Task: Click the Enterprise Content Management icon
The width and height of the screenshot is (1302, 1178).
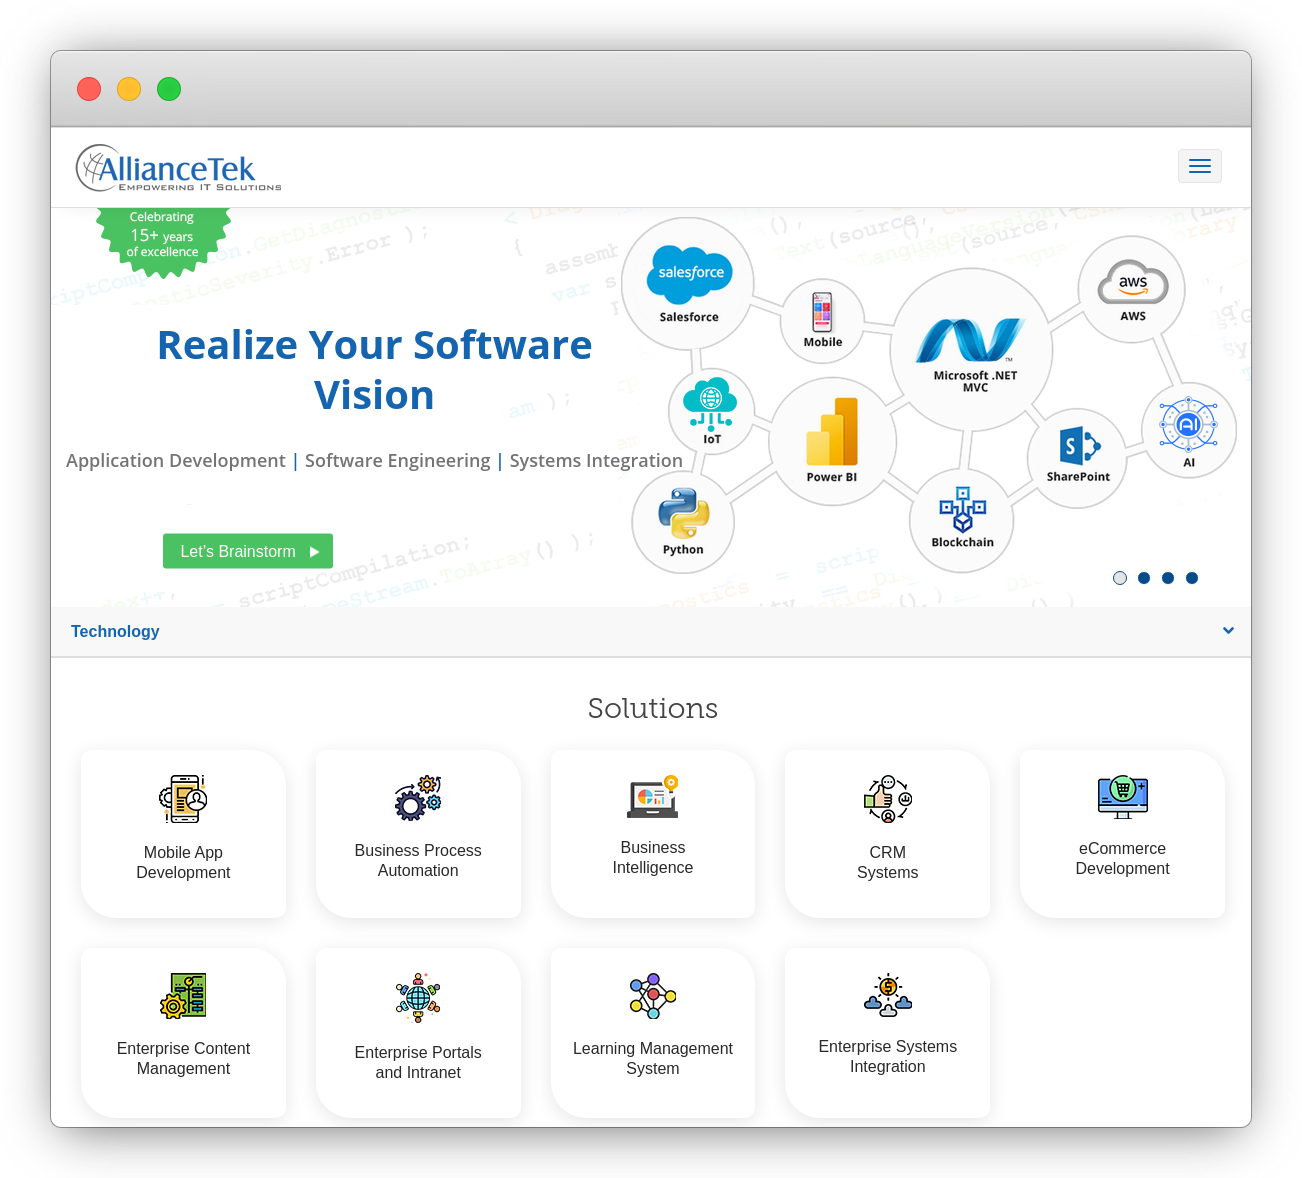Action: point(183,996)
